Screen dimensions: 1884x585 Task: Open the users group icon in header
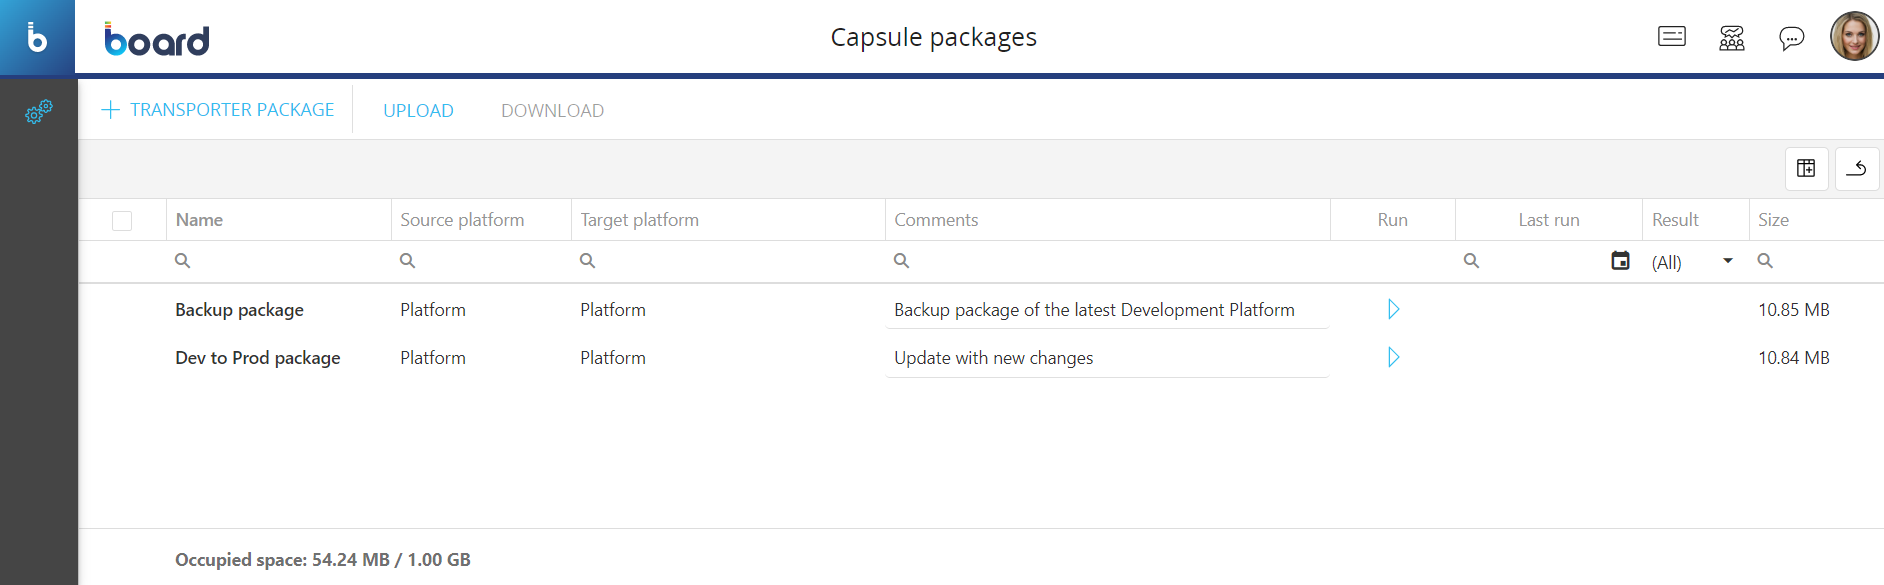tap(1731, 38)
